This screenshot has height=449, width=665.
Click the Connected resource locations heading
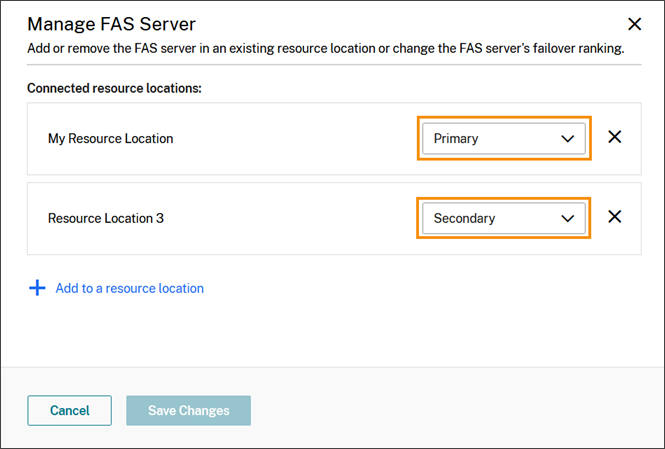coord(114,88)
